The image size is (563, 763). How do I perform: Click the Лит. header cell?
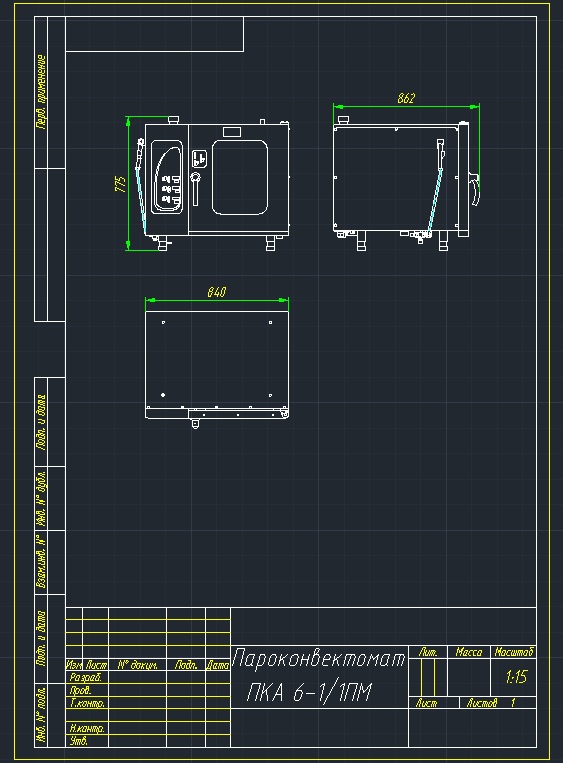(428, 652)
